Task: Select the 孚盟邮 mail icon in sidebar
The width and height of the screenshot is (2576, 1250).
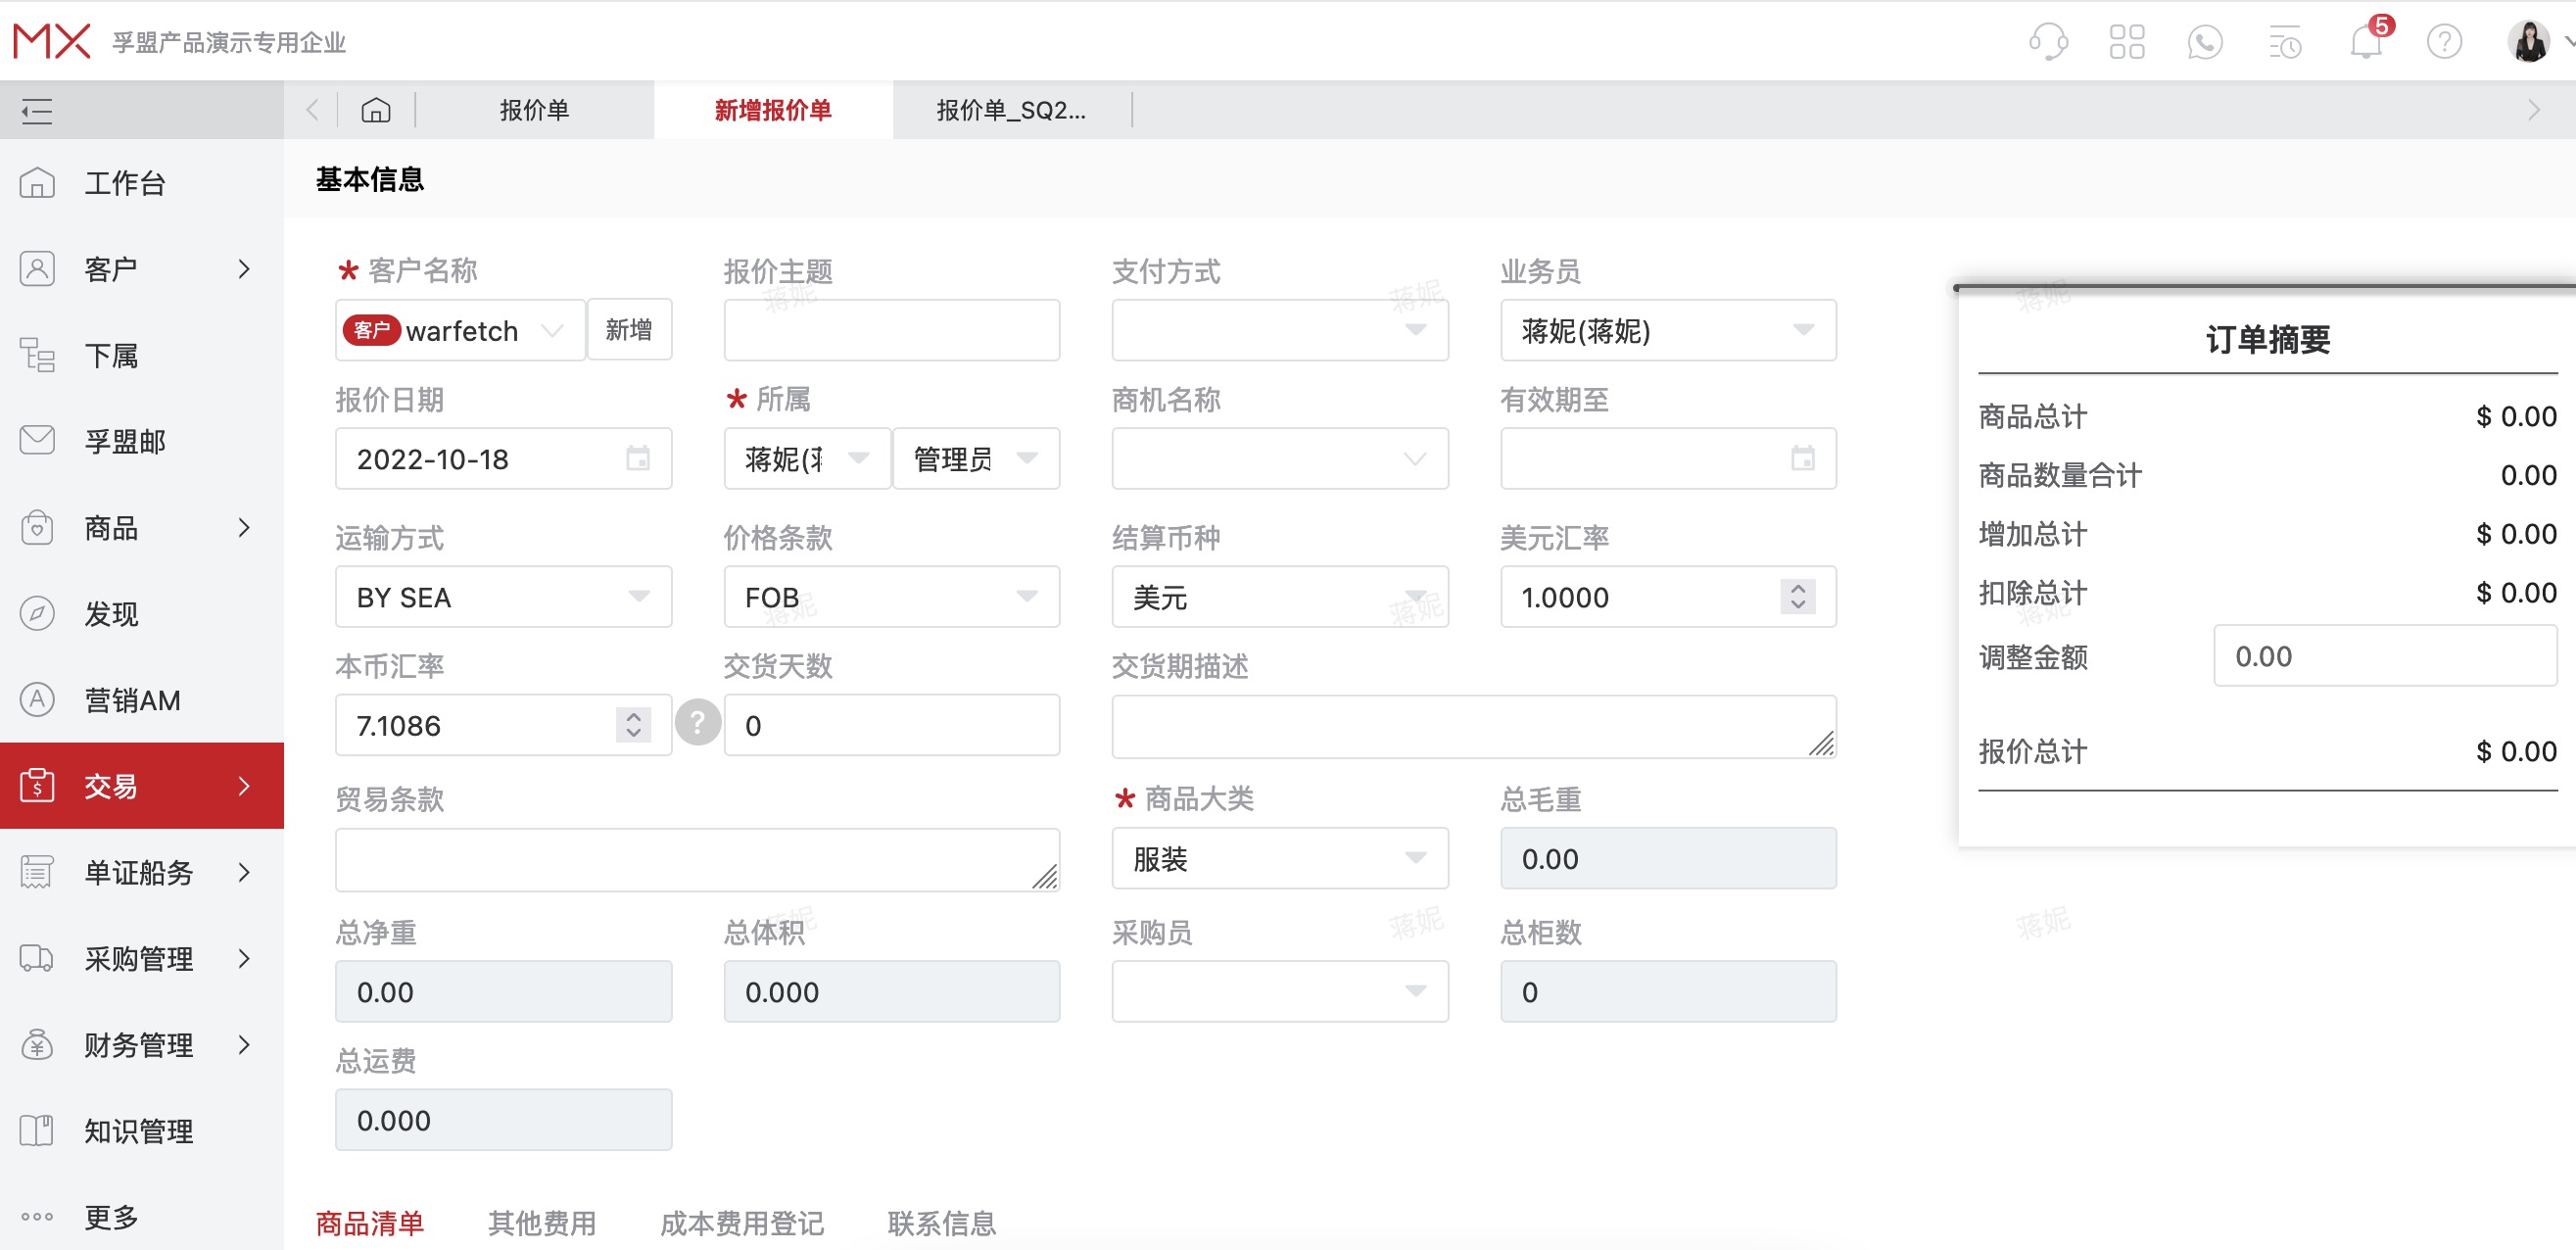Action: [37, 440]
